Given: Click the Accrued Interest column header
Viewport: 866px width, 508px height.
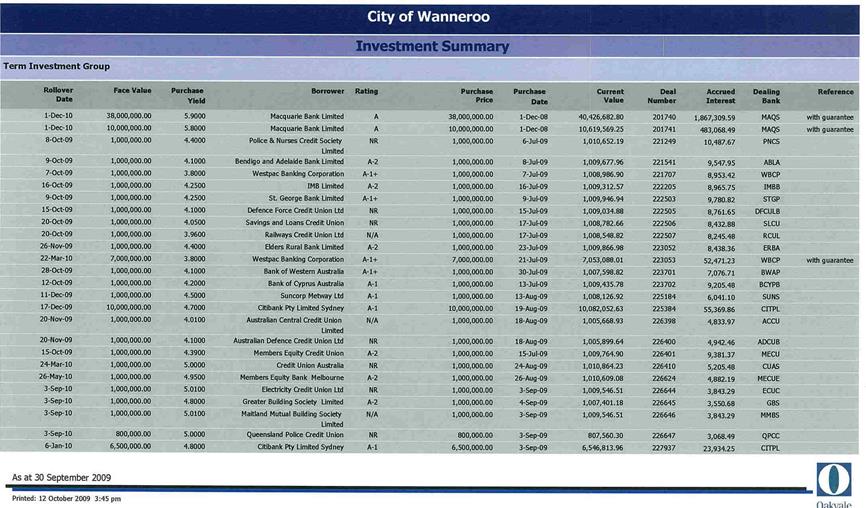Looking at the screenshot, I should [720, 96].
